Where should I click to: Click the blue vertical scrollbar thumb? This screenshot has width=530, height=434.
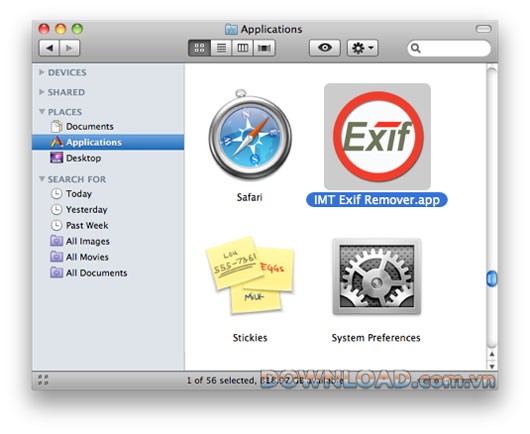[x=492, y=279]
